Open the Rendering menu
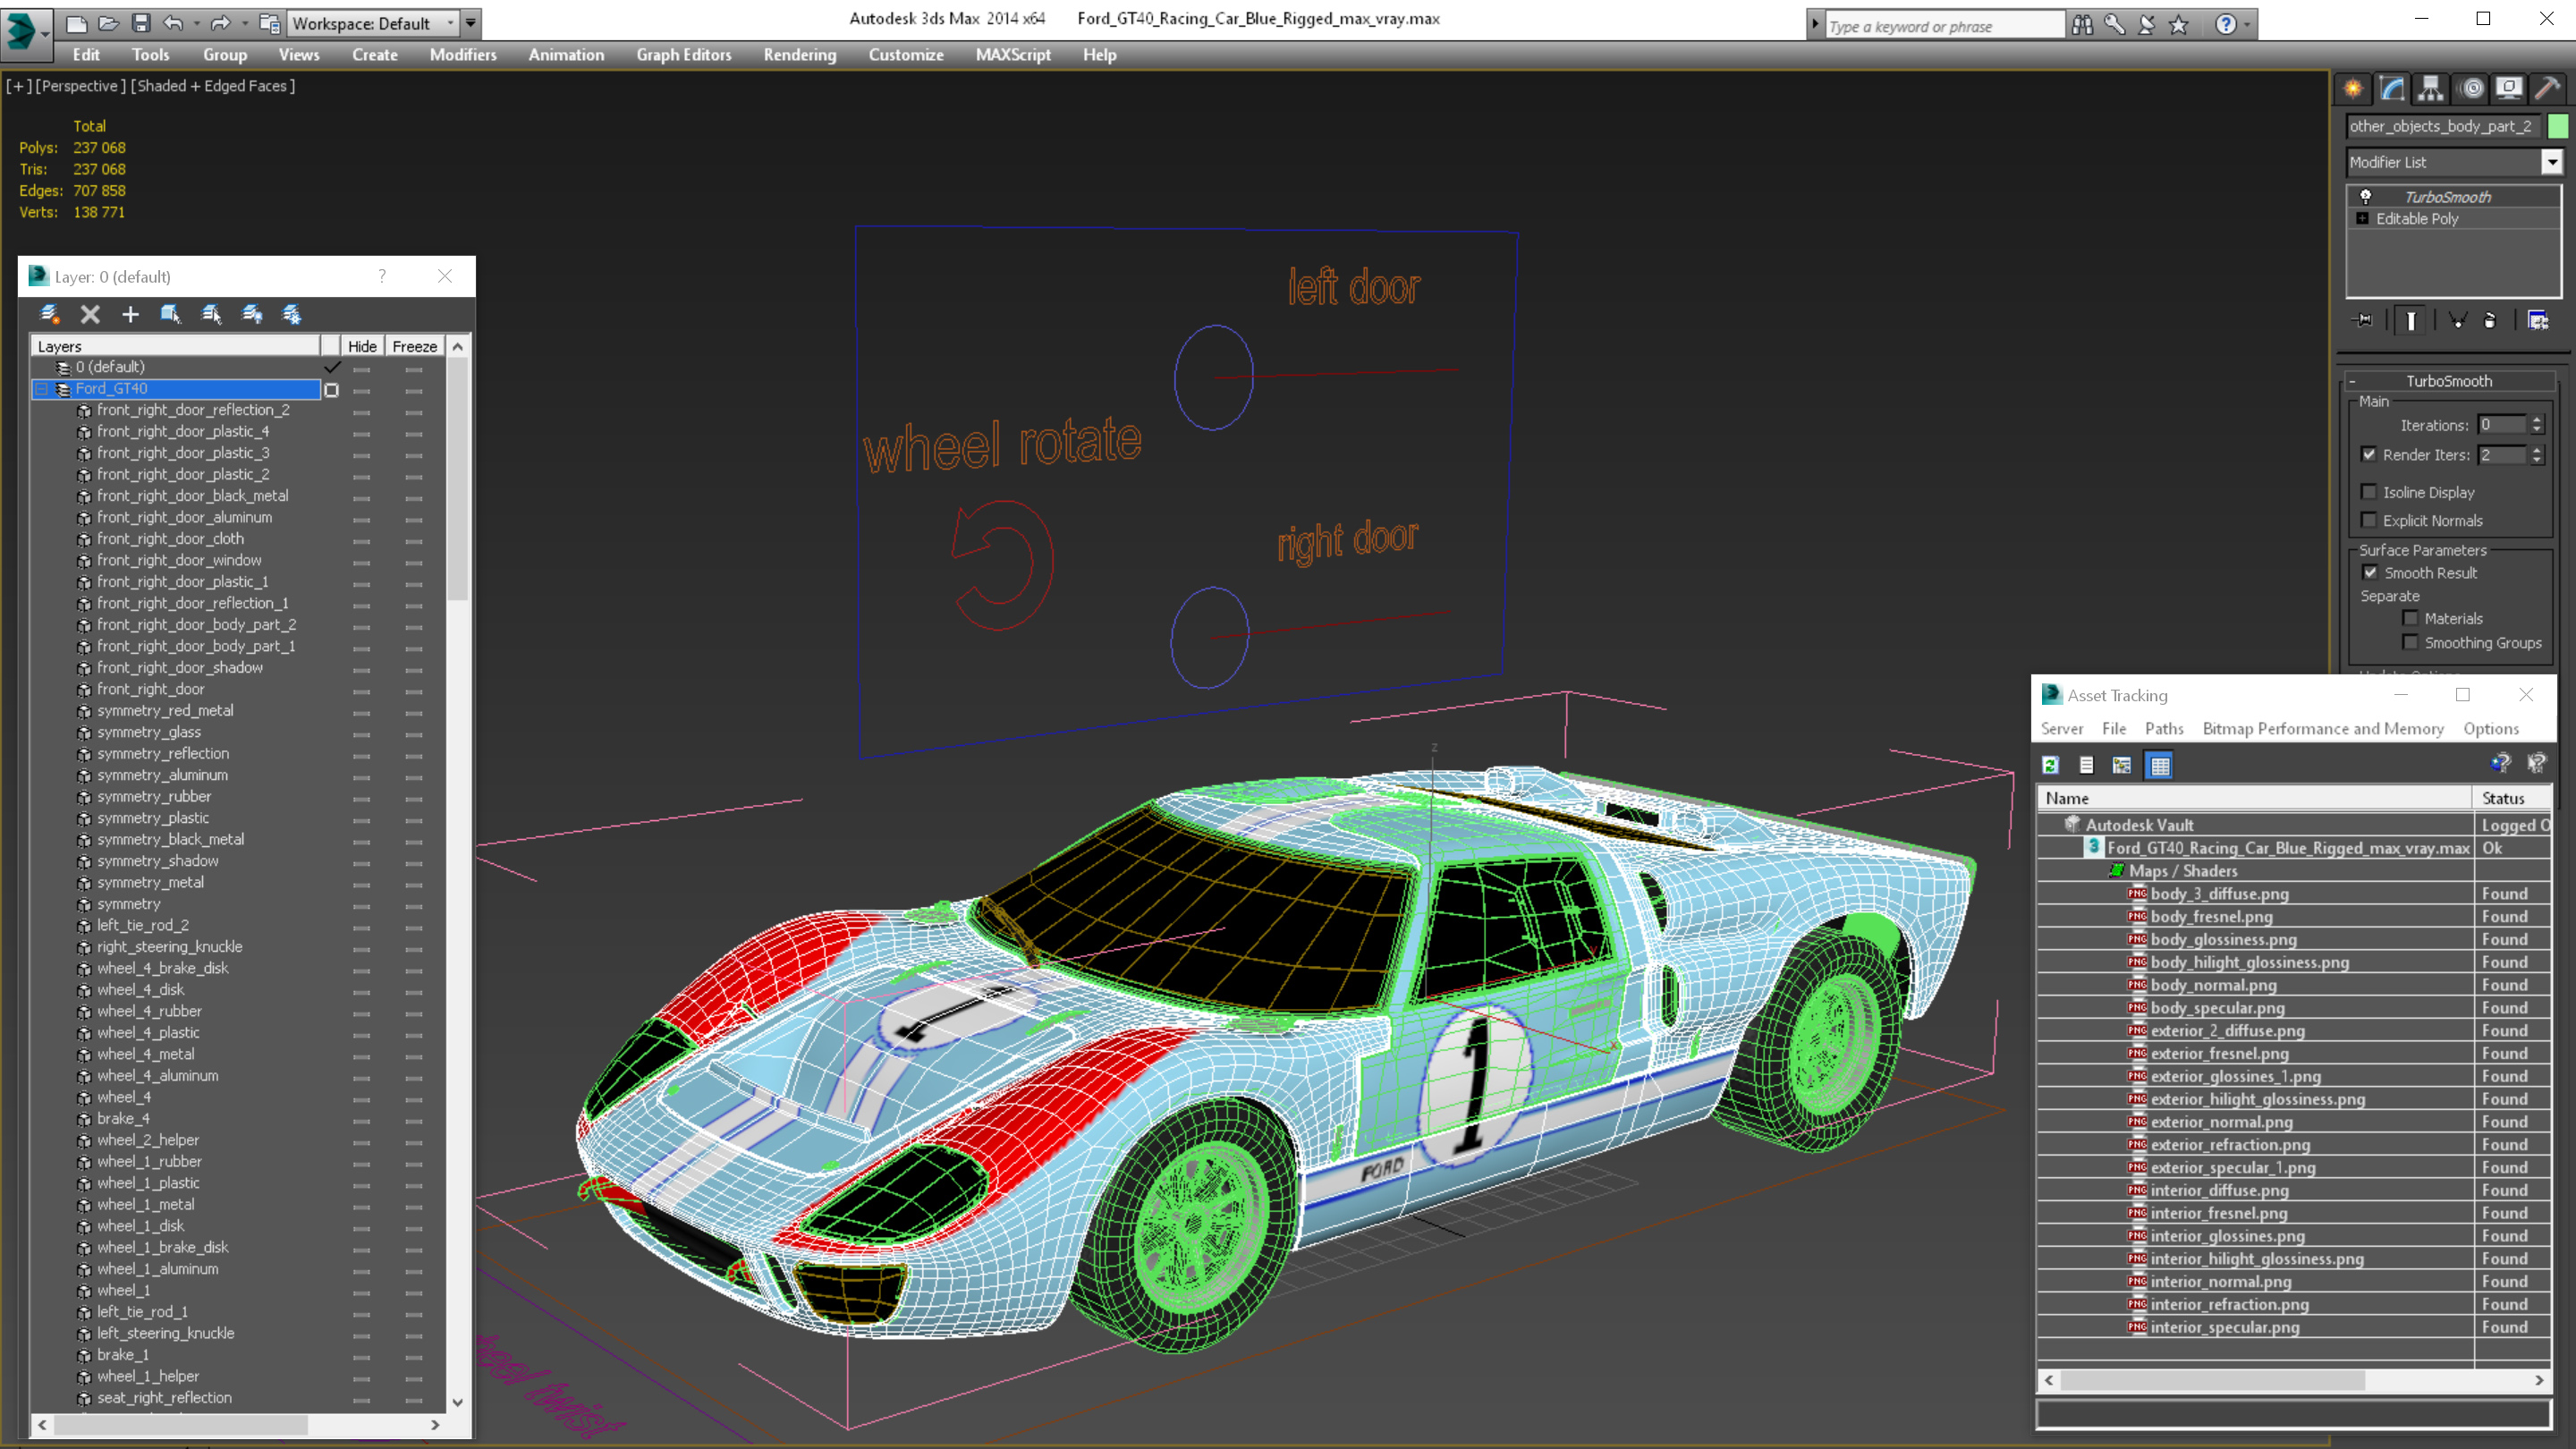 click(799, 55)
